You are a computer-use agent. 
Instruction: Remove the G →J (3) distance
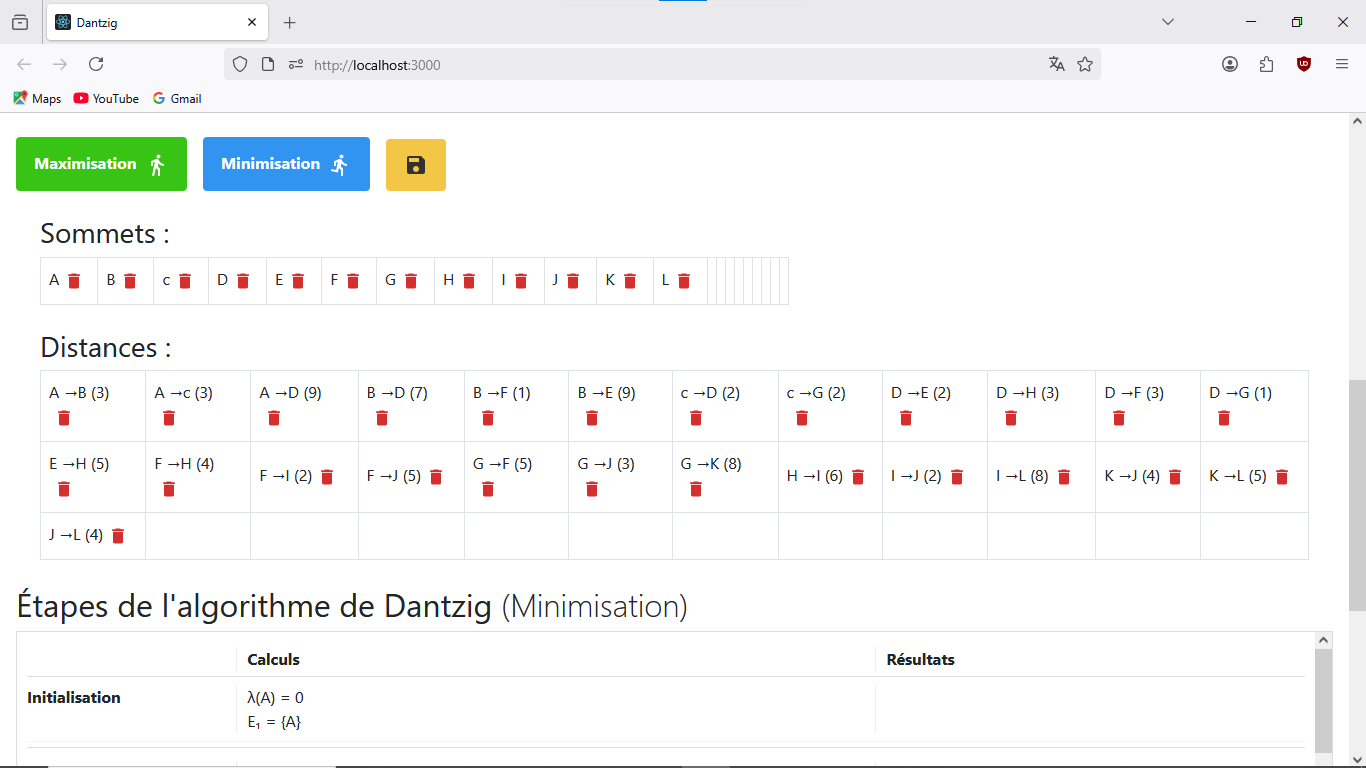point(592,489)
